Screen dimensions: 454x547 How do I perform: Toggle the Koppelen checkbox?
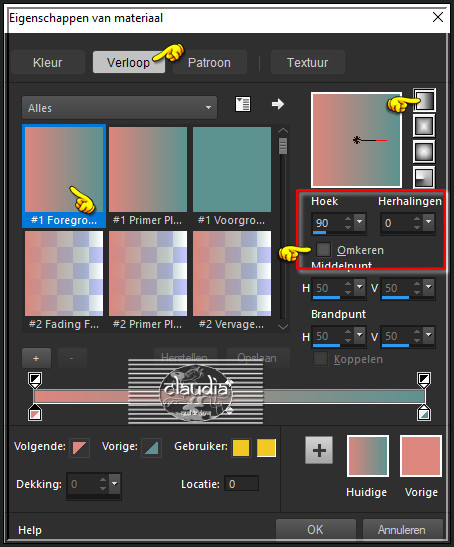320,359
